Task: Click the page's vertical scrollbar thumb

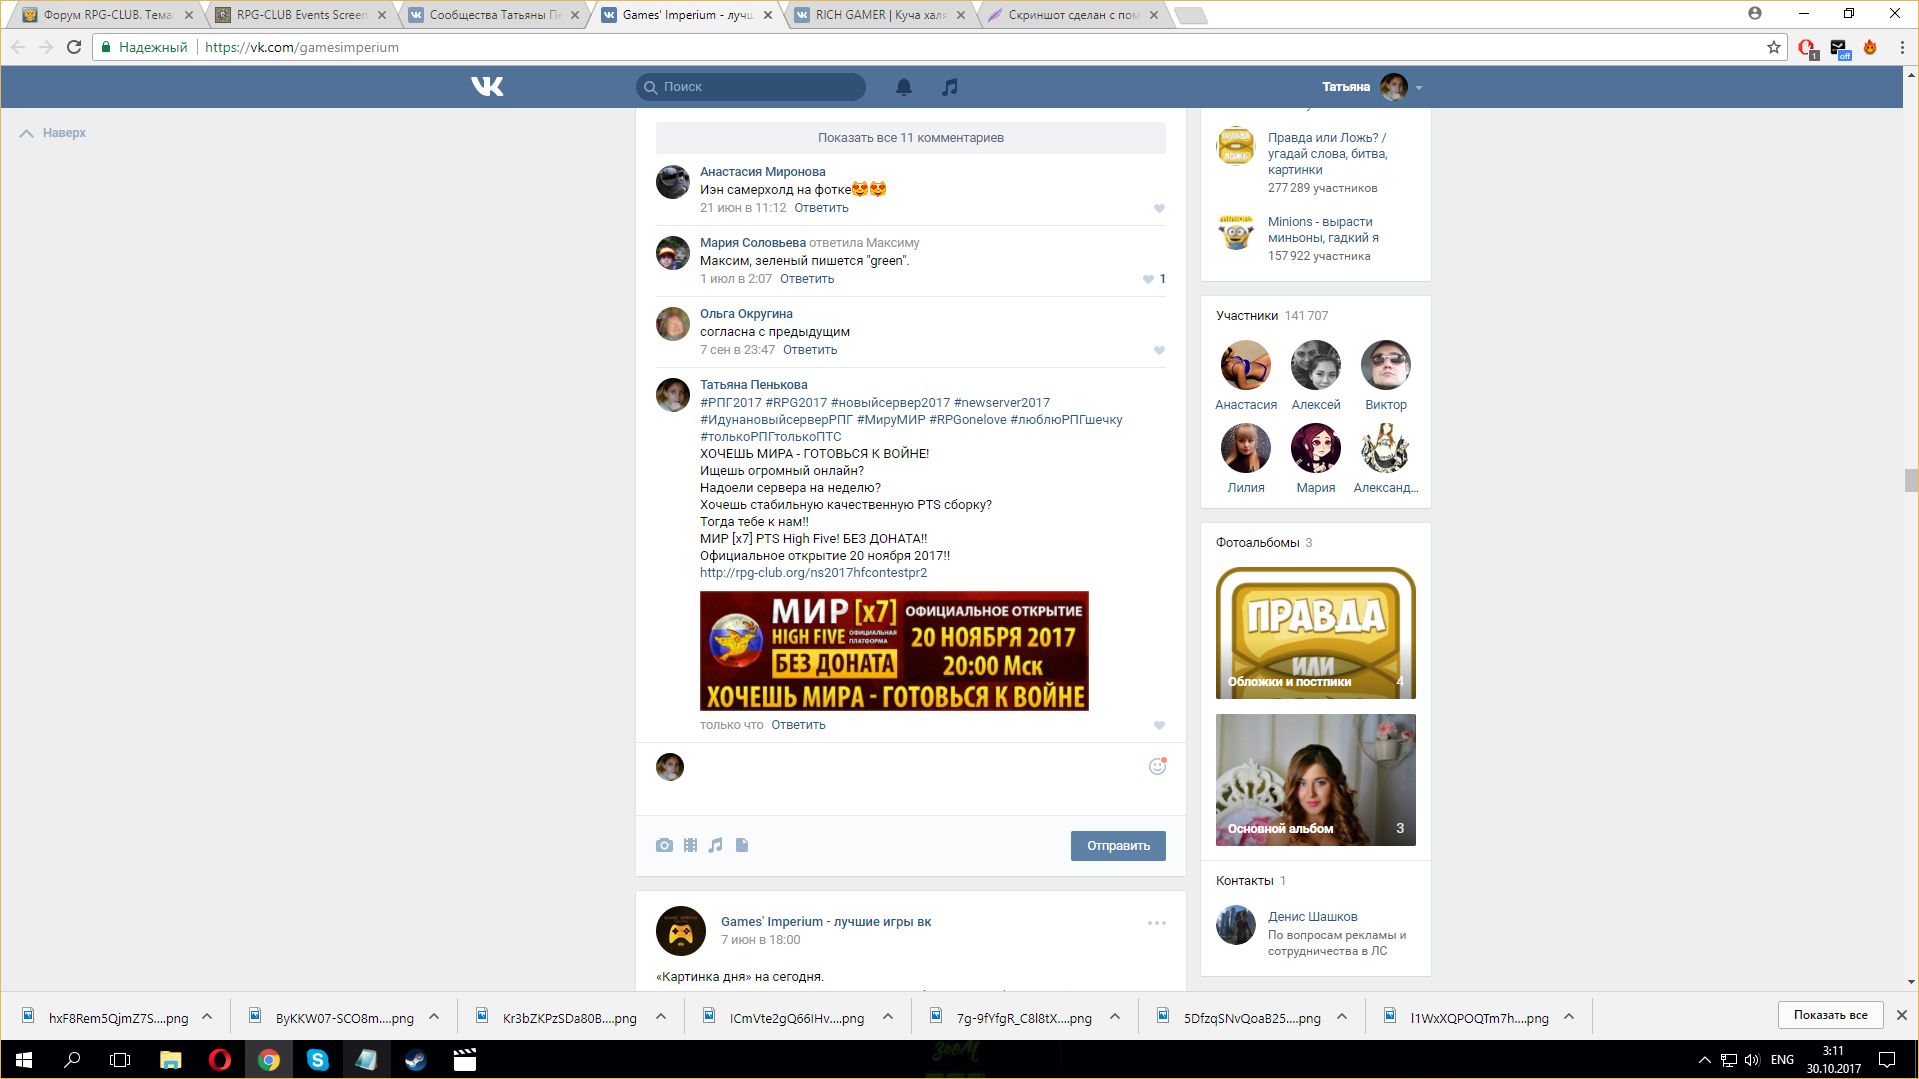Action: (x=1910, y=481)
